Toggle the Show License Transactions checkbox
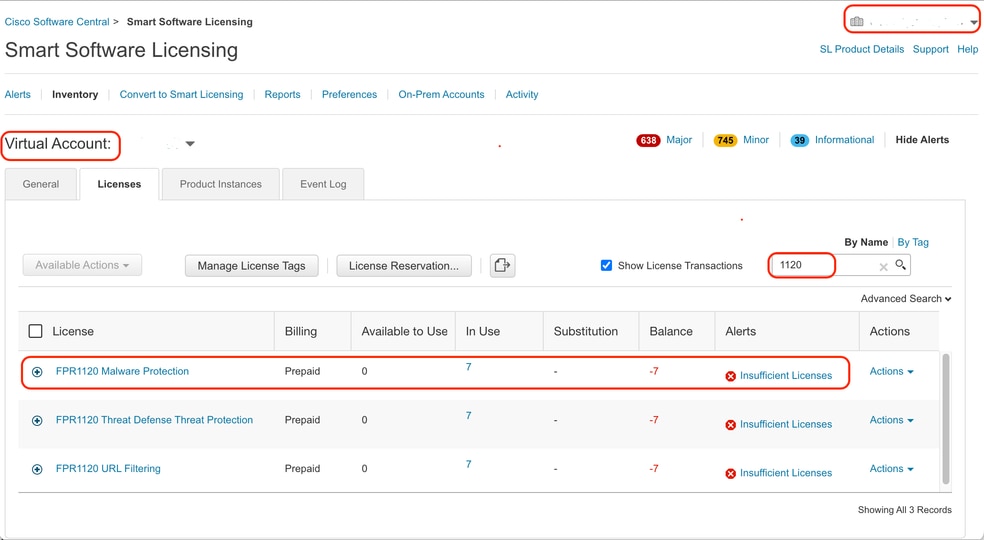Image resolution: width=984 pixels, height=540 pixels. [x=606, y=265]
